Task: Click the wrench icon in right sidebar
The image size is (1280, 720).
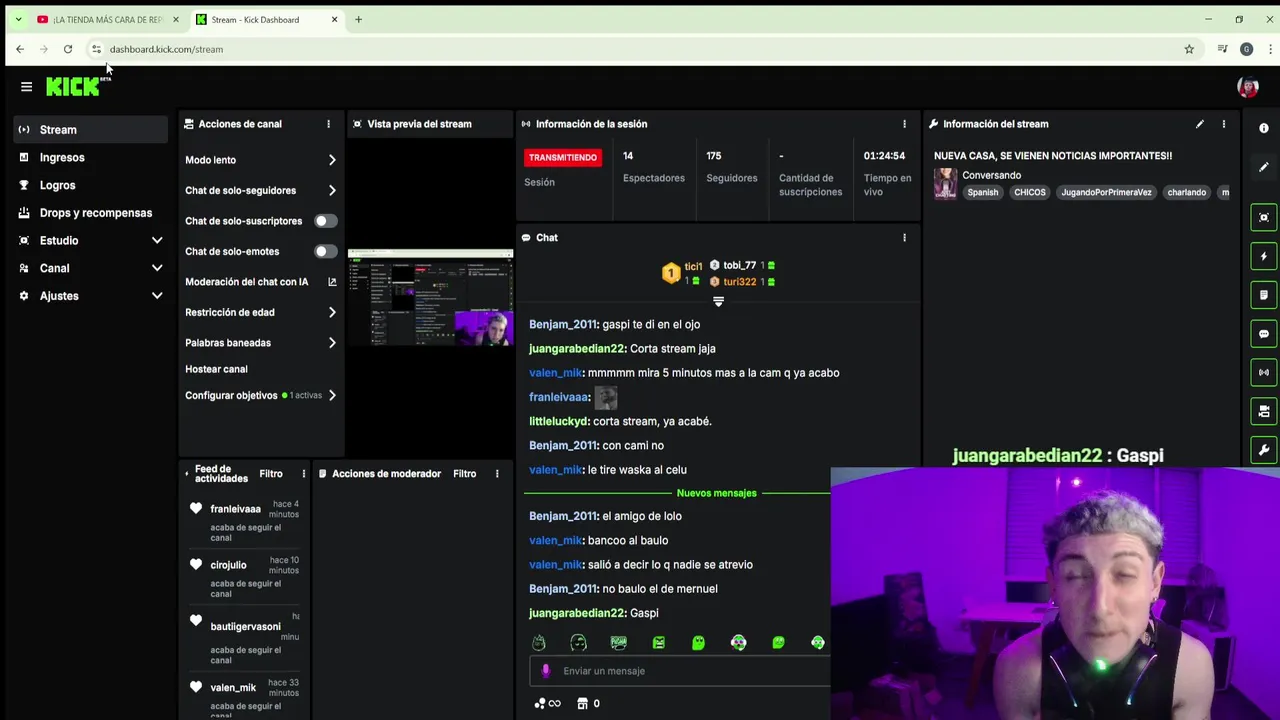Action: coord(1264,450)
